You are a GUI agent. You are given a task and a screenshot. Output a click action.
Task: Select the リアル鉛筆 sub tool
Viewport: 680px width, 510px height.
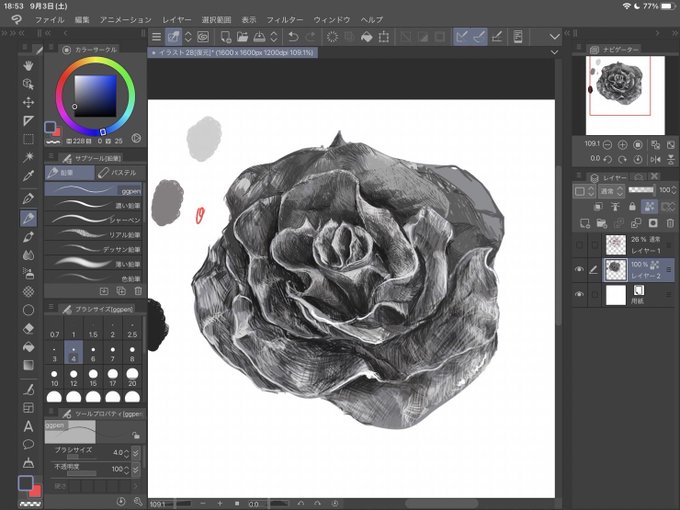coord(94,235)
